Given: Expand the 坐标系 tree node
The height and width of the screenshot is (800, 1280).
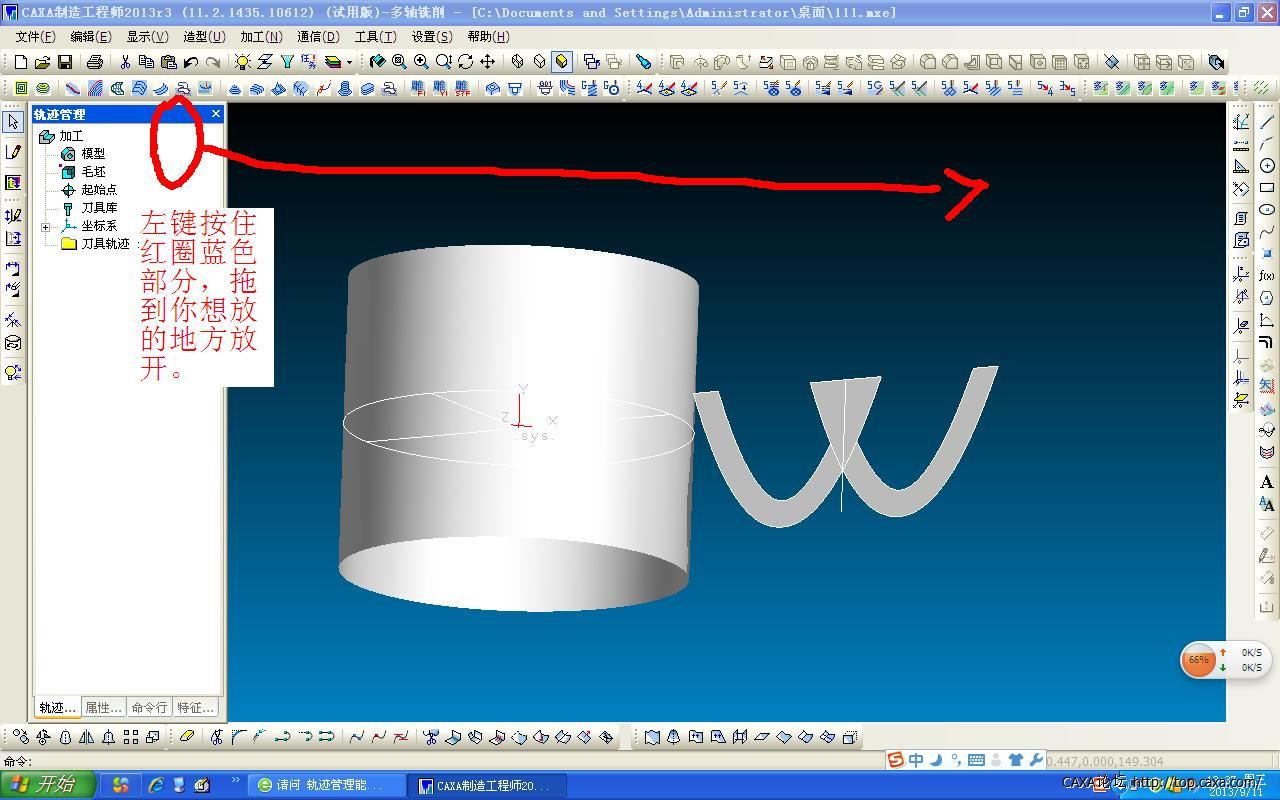Looking at the screenshot, I should point(45,227).
